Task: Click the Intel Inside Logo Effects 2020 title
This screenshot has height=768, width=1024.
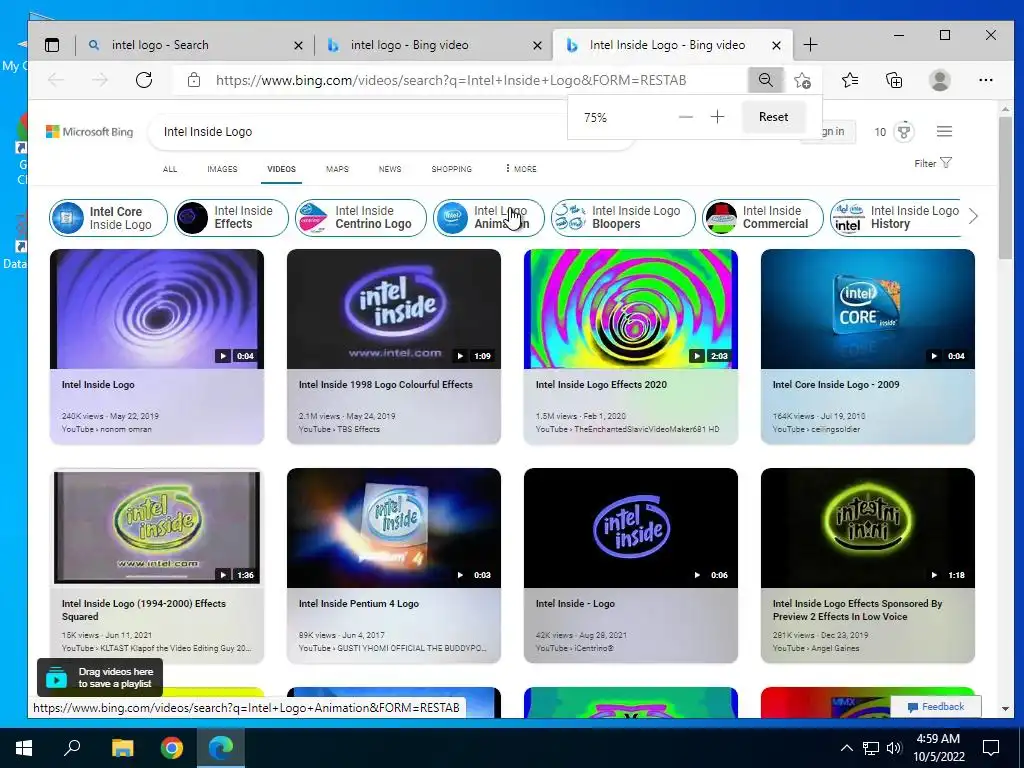Action: [x=601, y=385]
